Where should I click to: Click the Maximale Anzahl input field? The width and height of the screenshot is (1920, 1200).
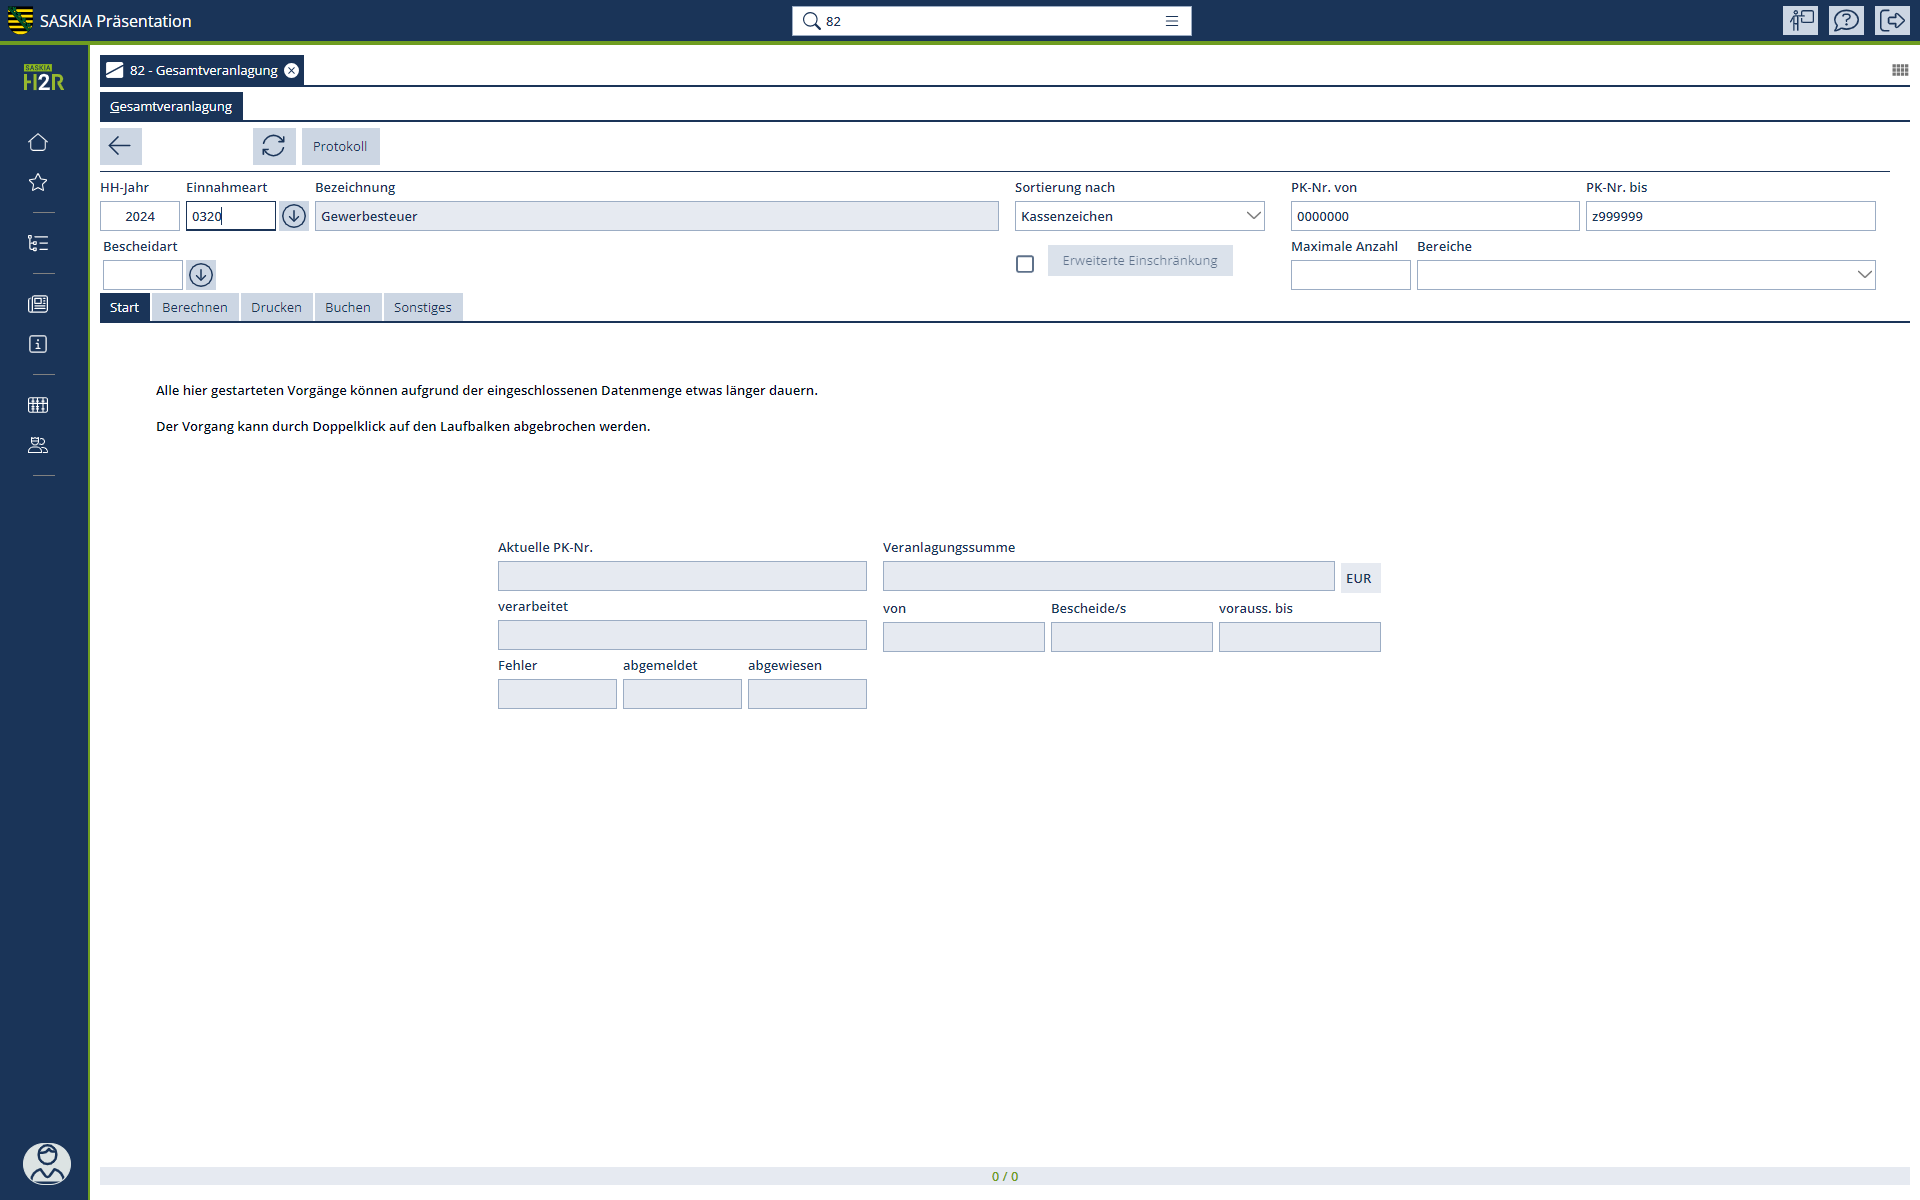click(1350, 275)
